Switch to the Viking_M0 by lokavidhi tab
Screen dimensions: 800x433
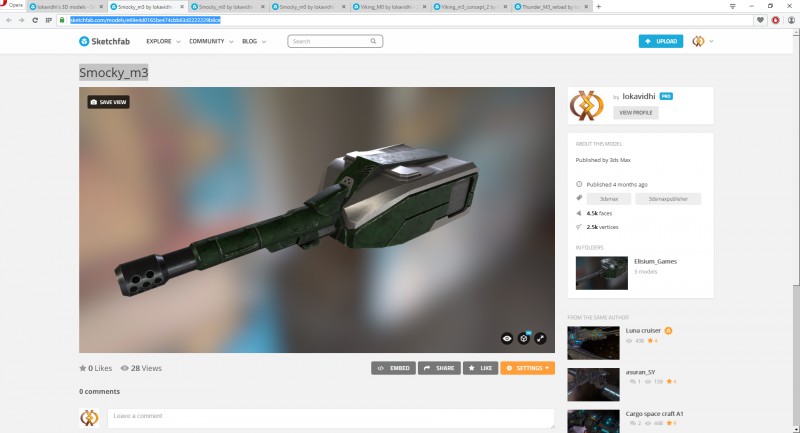390,7
